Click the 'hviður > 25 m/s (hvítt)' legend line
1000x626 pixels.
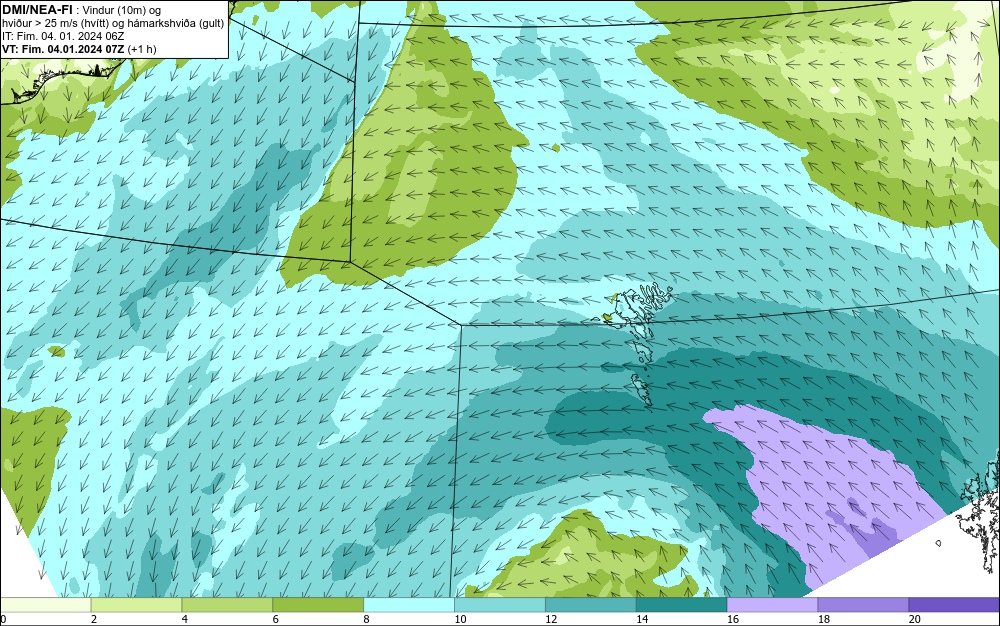[x=113, y=24]
